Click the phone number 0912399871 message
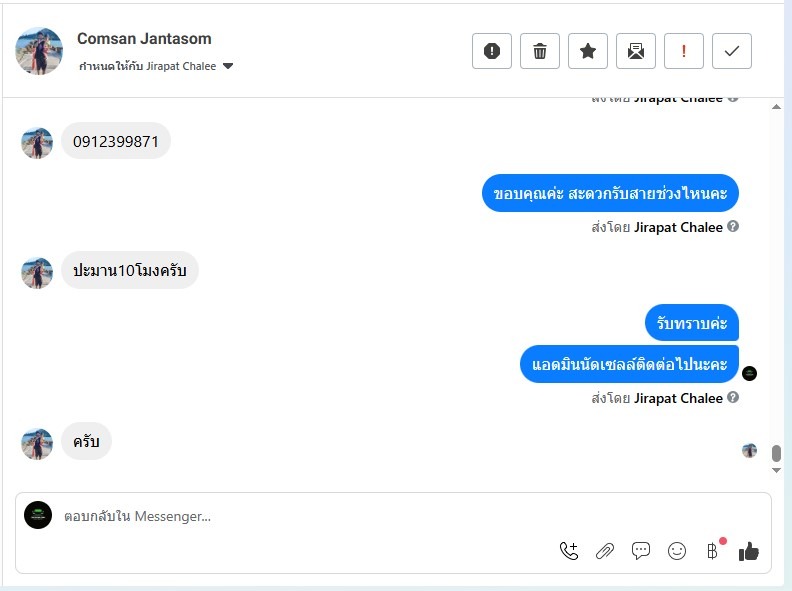 [x=116, y=141]
